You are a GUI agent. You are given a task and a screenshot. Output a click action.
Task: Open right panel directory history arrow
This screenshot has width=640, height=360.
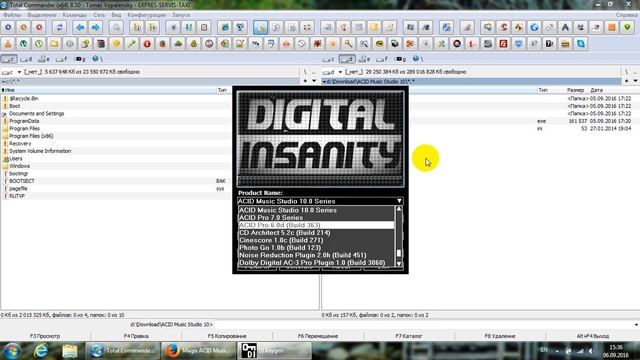pyautogui.click(x=636, y=81)
